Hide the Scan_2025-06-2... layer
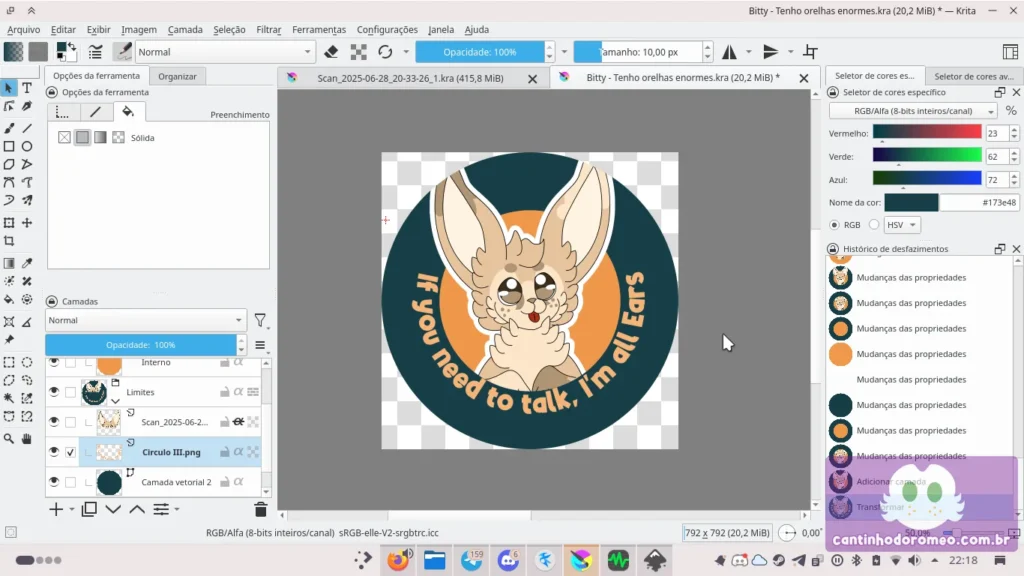 (x=54, y=421)
